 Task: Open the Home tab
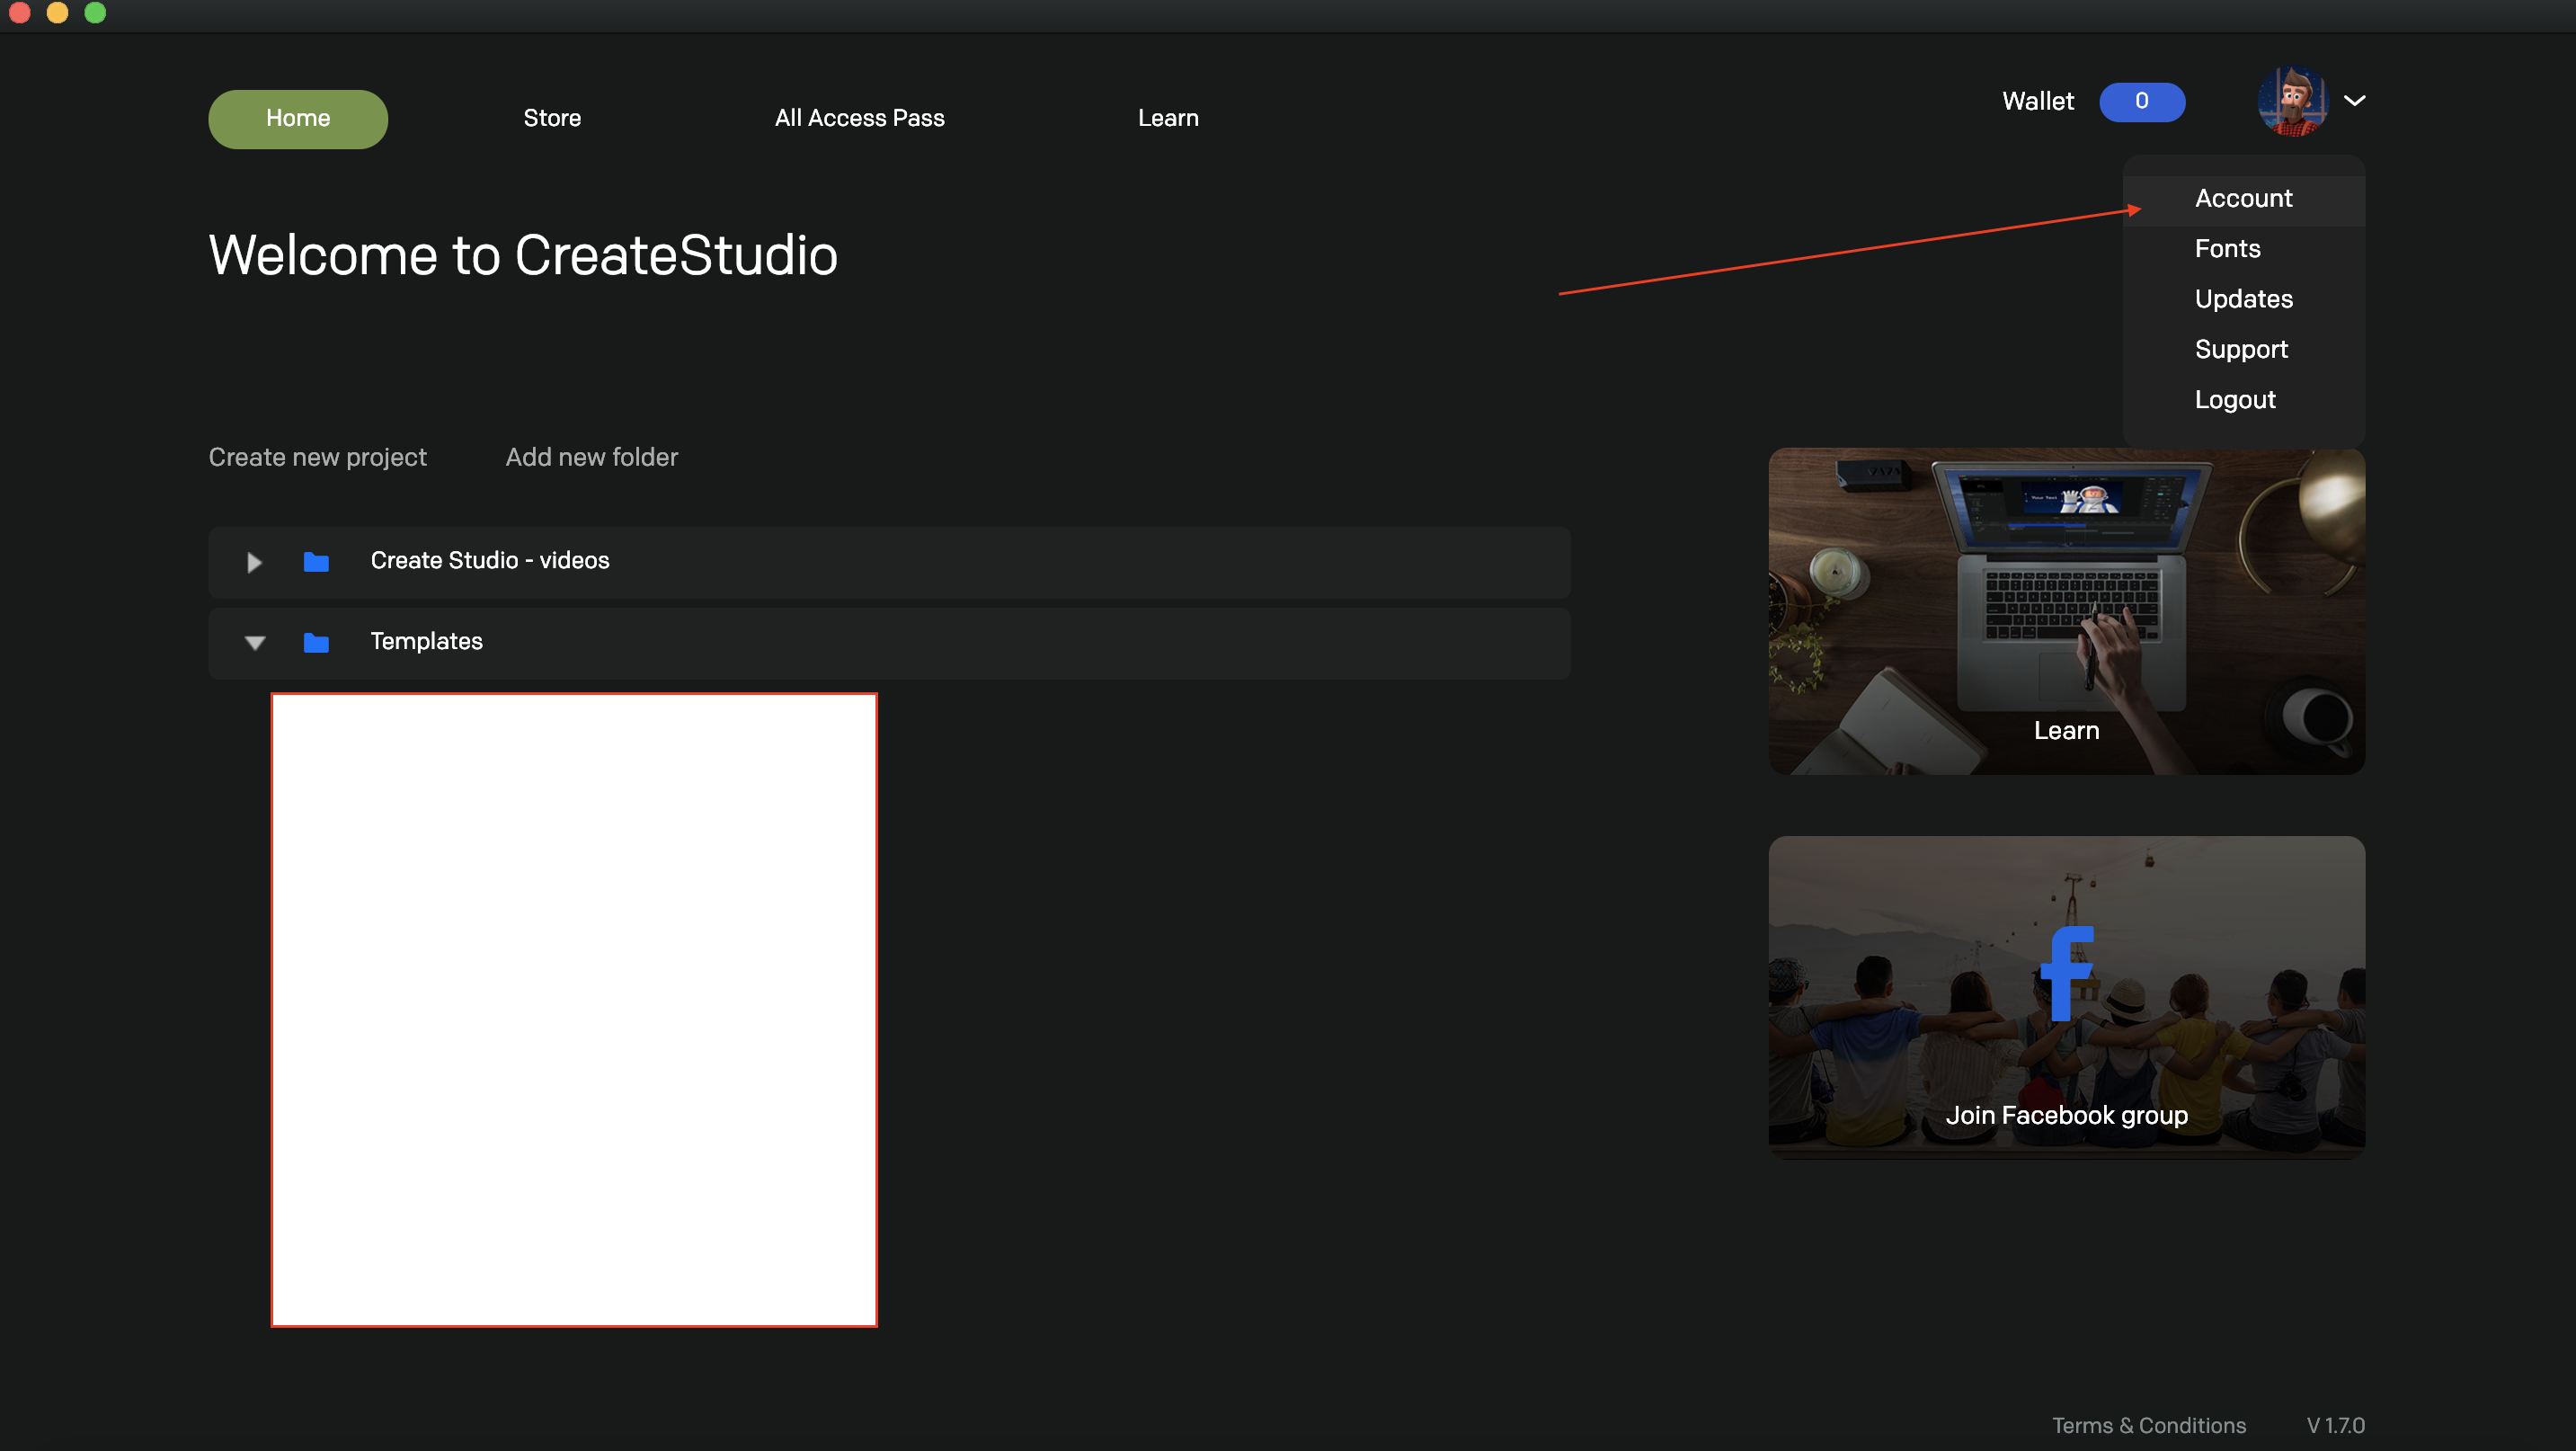pos(298,118)
